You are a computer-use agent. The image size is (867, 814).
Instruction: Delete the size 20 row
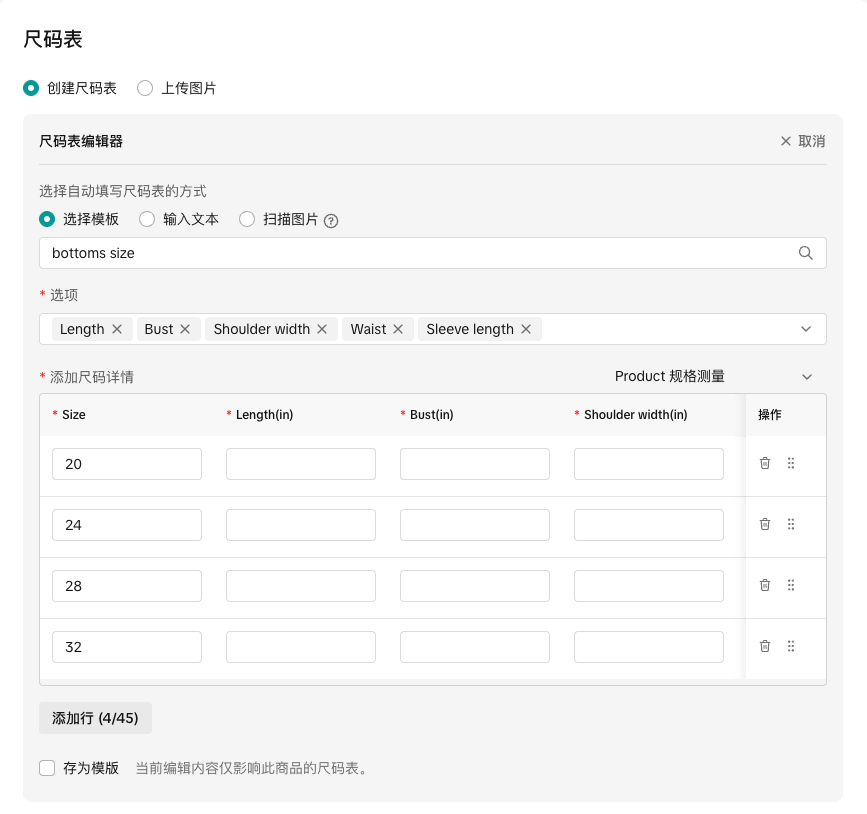pos(765,463)
